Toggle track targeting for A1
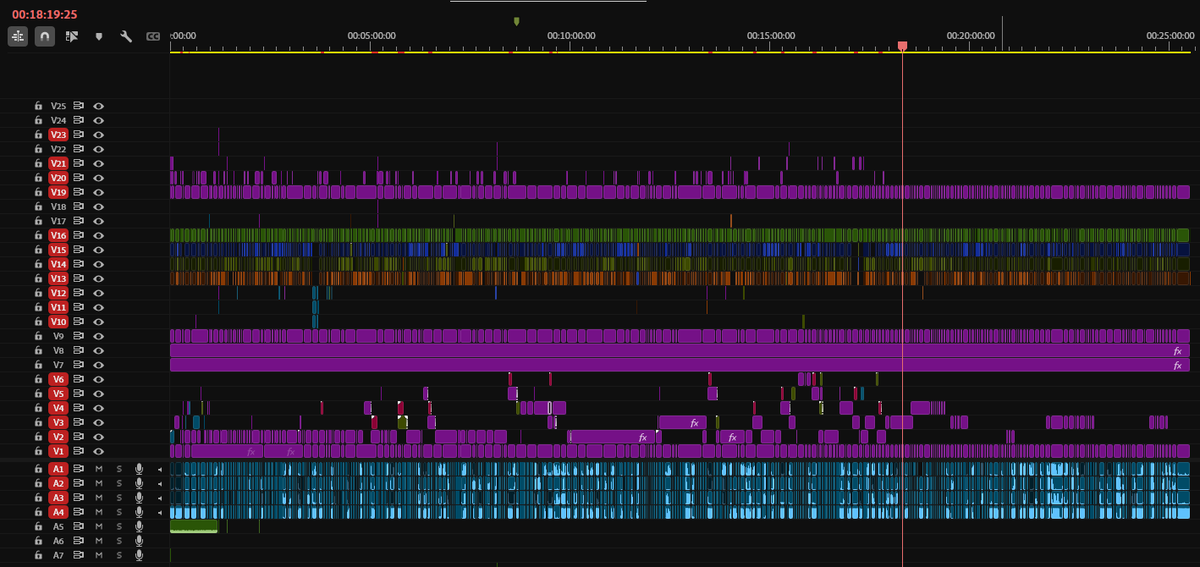 click(x=58, y=469)
